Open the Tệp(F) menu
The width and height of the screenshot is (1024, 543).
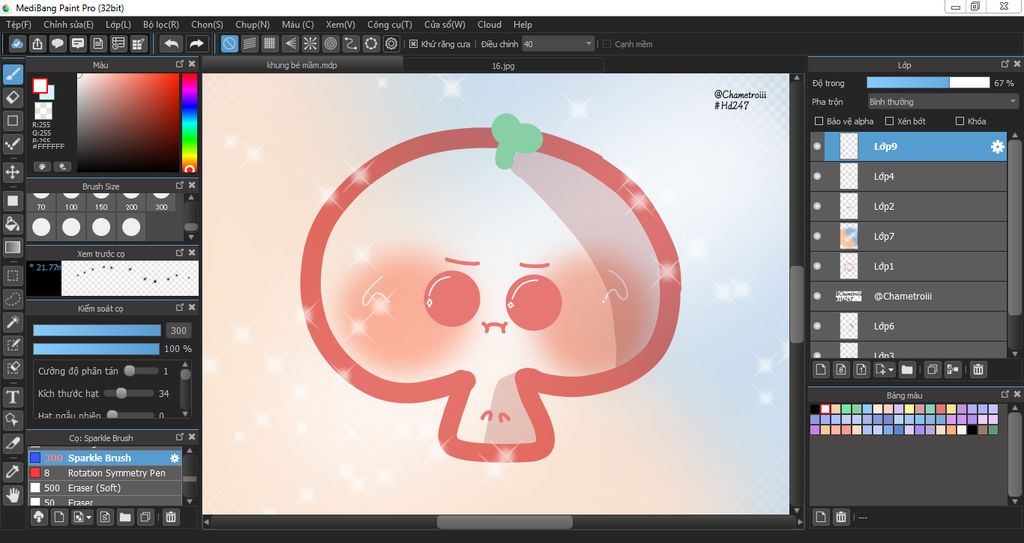[18, 24]
